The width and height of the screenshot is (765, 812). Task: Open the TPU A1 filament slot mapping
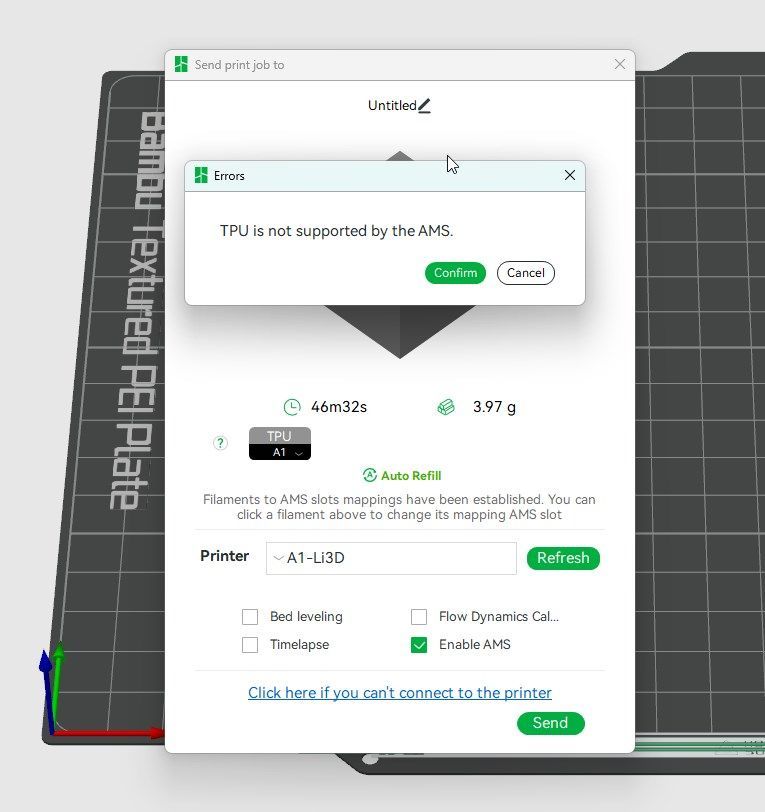tap(280, 444)
